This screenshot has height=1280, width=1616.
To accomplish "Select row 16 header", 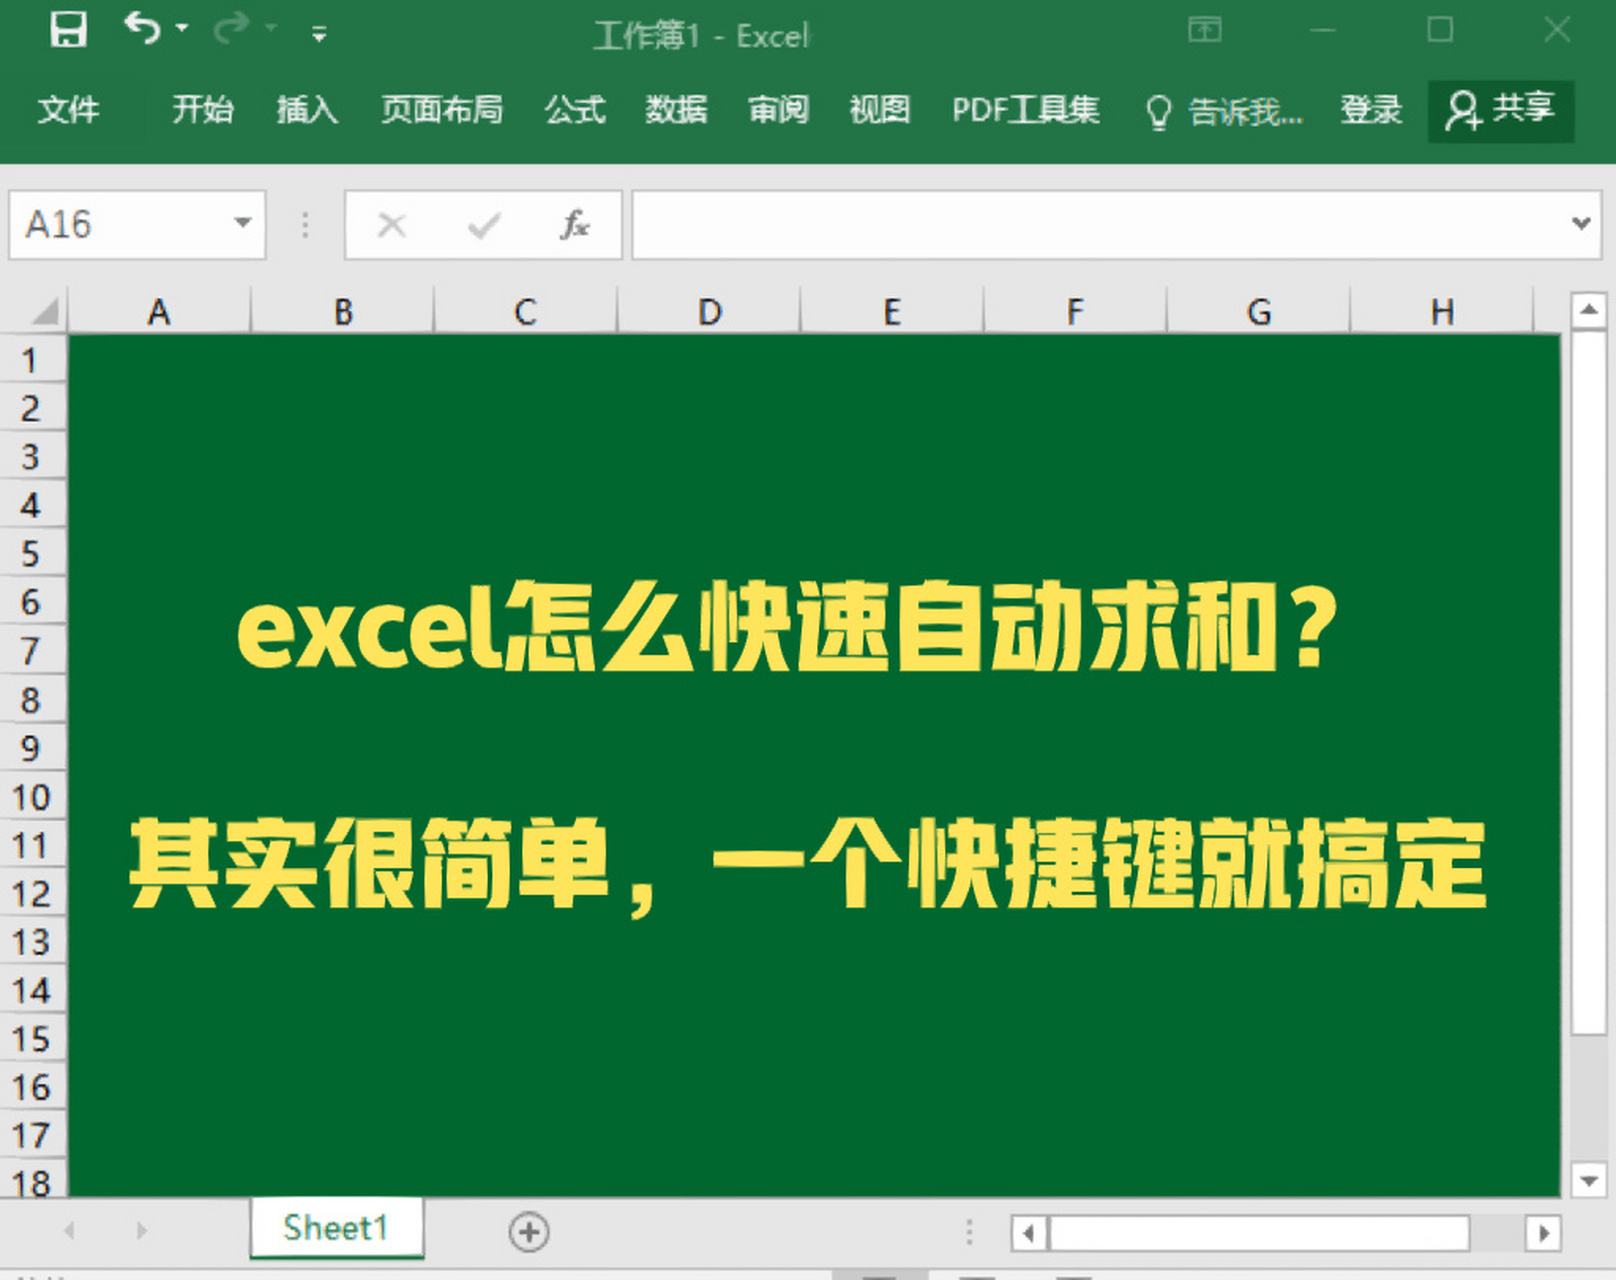I will 32,1087.
